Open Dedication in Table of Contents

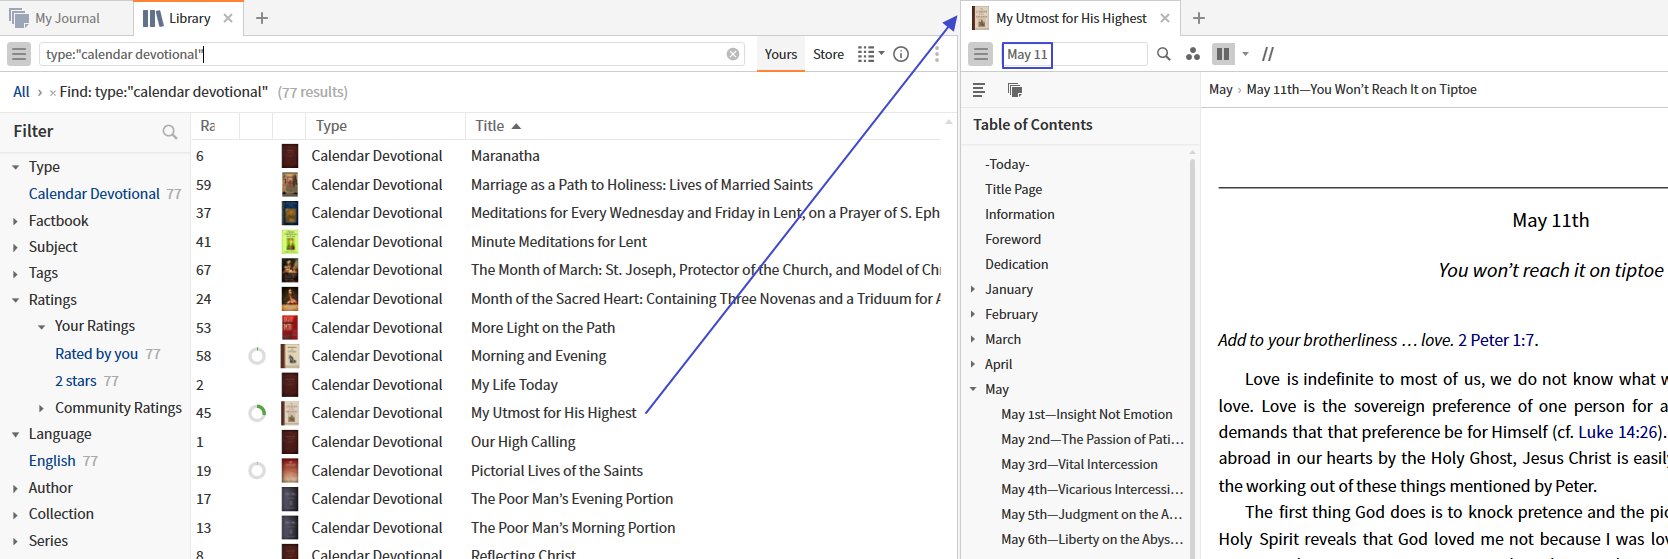1016,264
